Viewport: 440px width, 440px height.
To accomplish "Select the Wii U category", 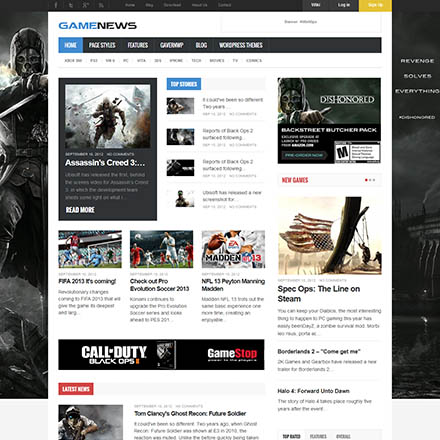I will 110,61.
